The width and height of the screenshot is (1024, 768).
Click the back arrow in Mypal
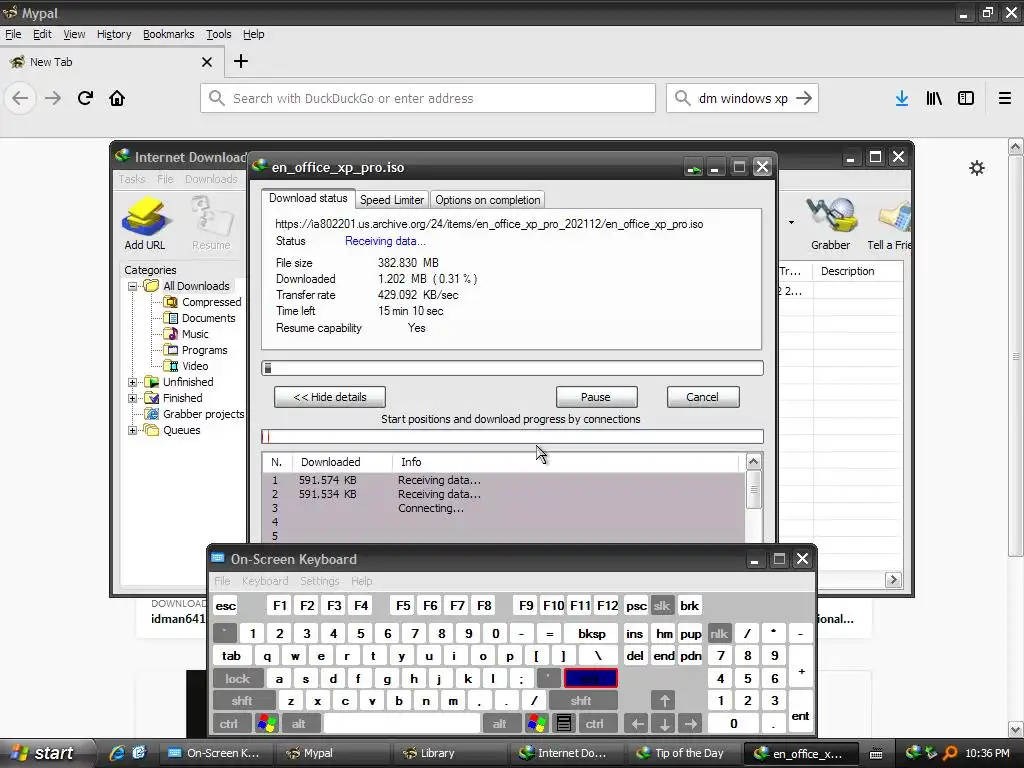click(x=20, y=99)
